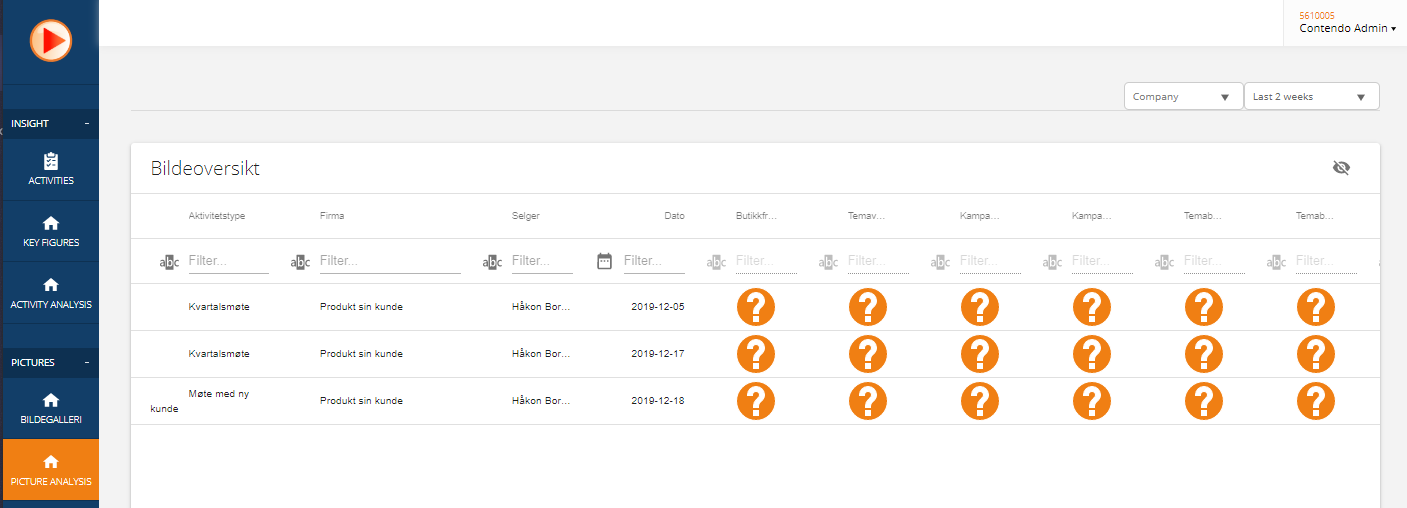Collapse the INSIGHT sidebar section
The height and width of the screenshot is (508, 1407).
86,124
